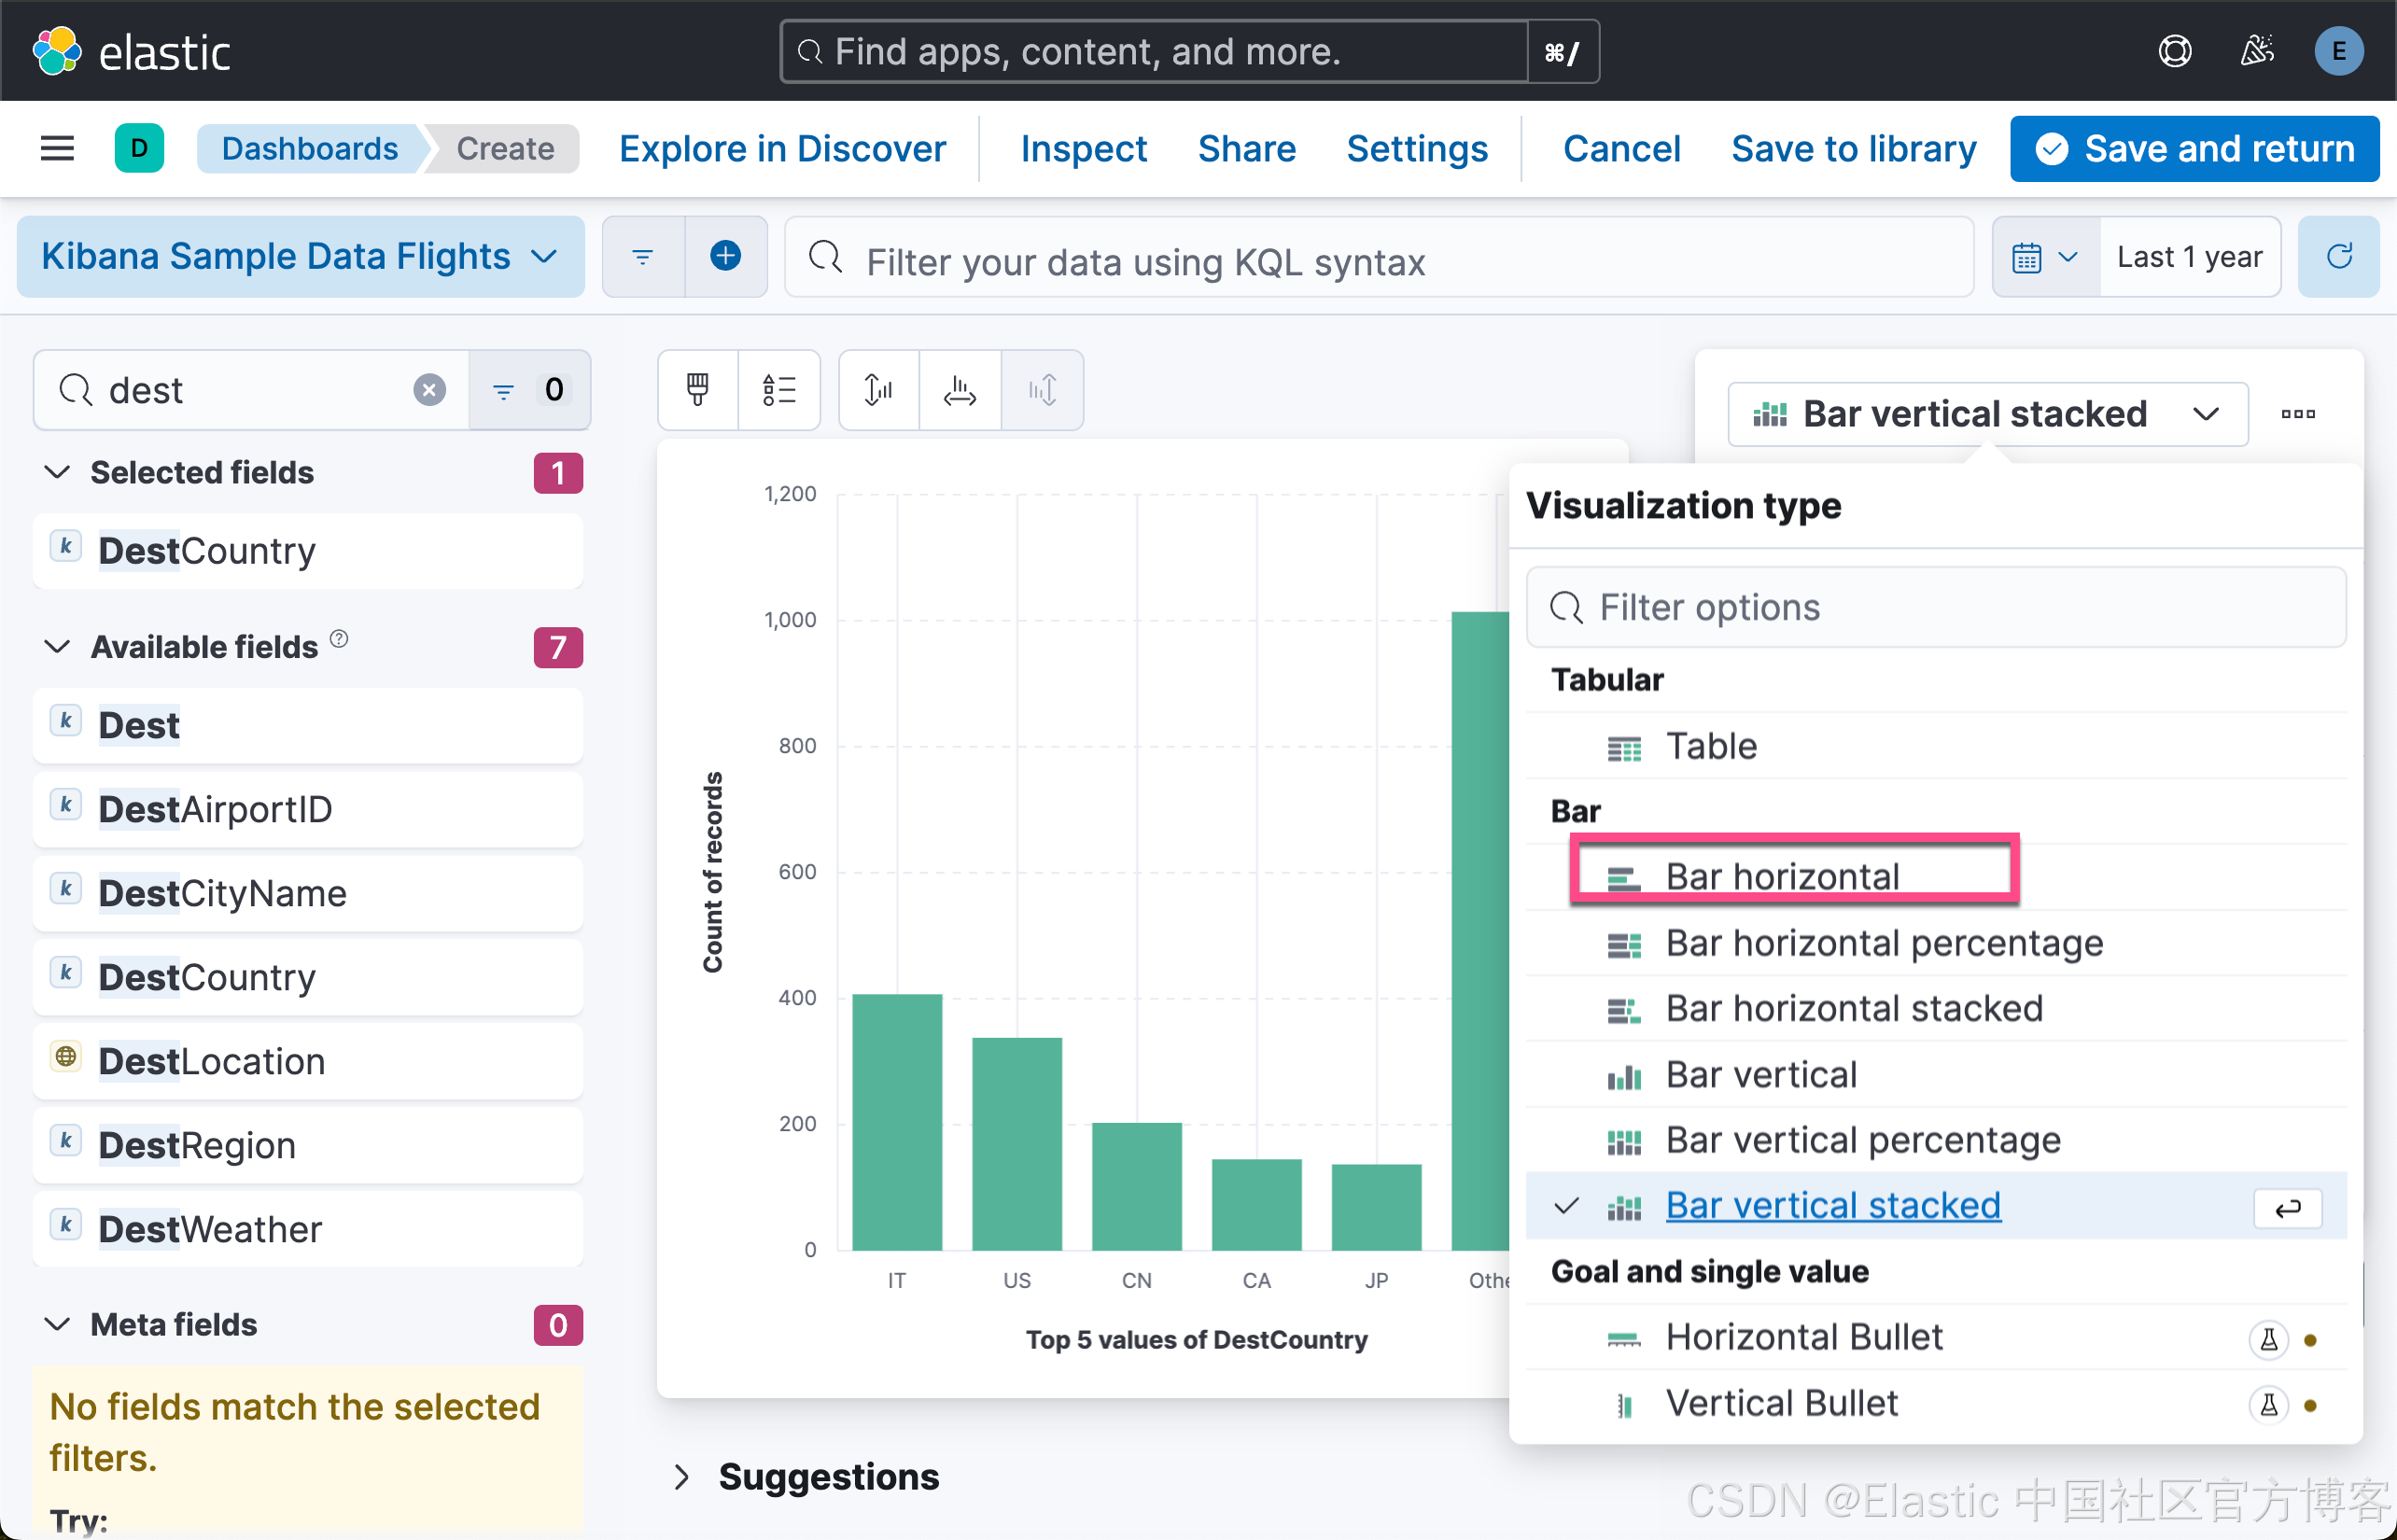2397x1540 pixels.
Task: Toggle the main hamburger navigation menu
Action: pos(57,149)
